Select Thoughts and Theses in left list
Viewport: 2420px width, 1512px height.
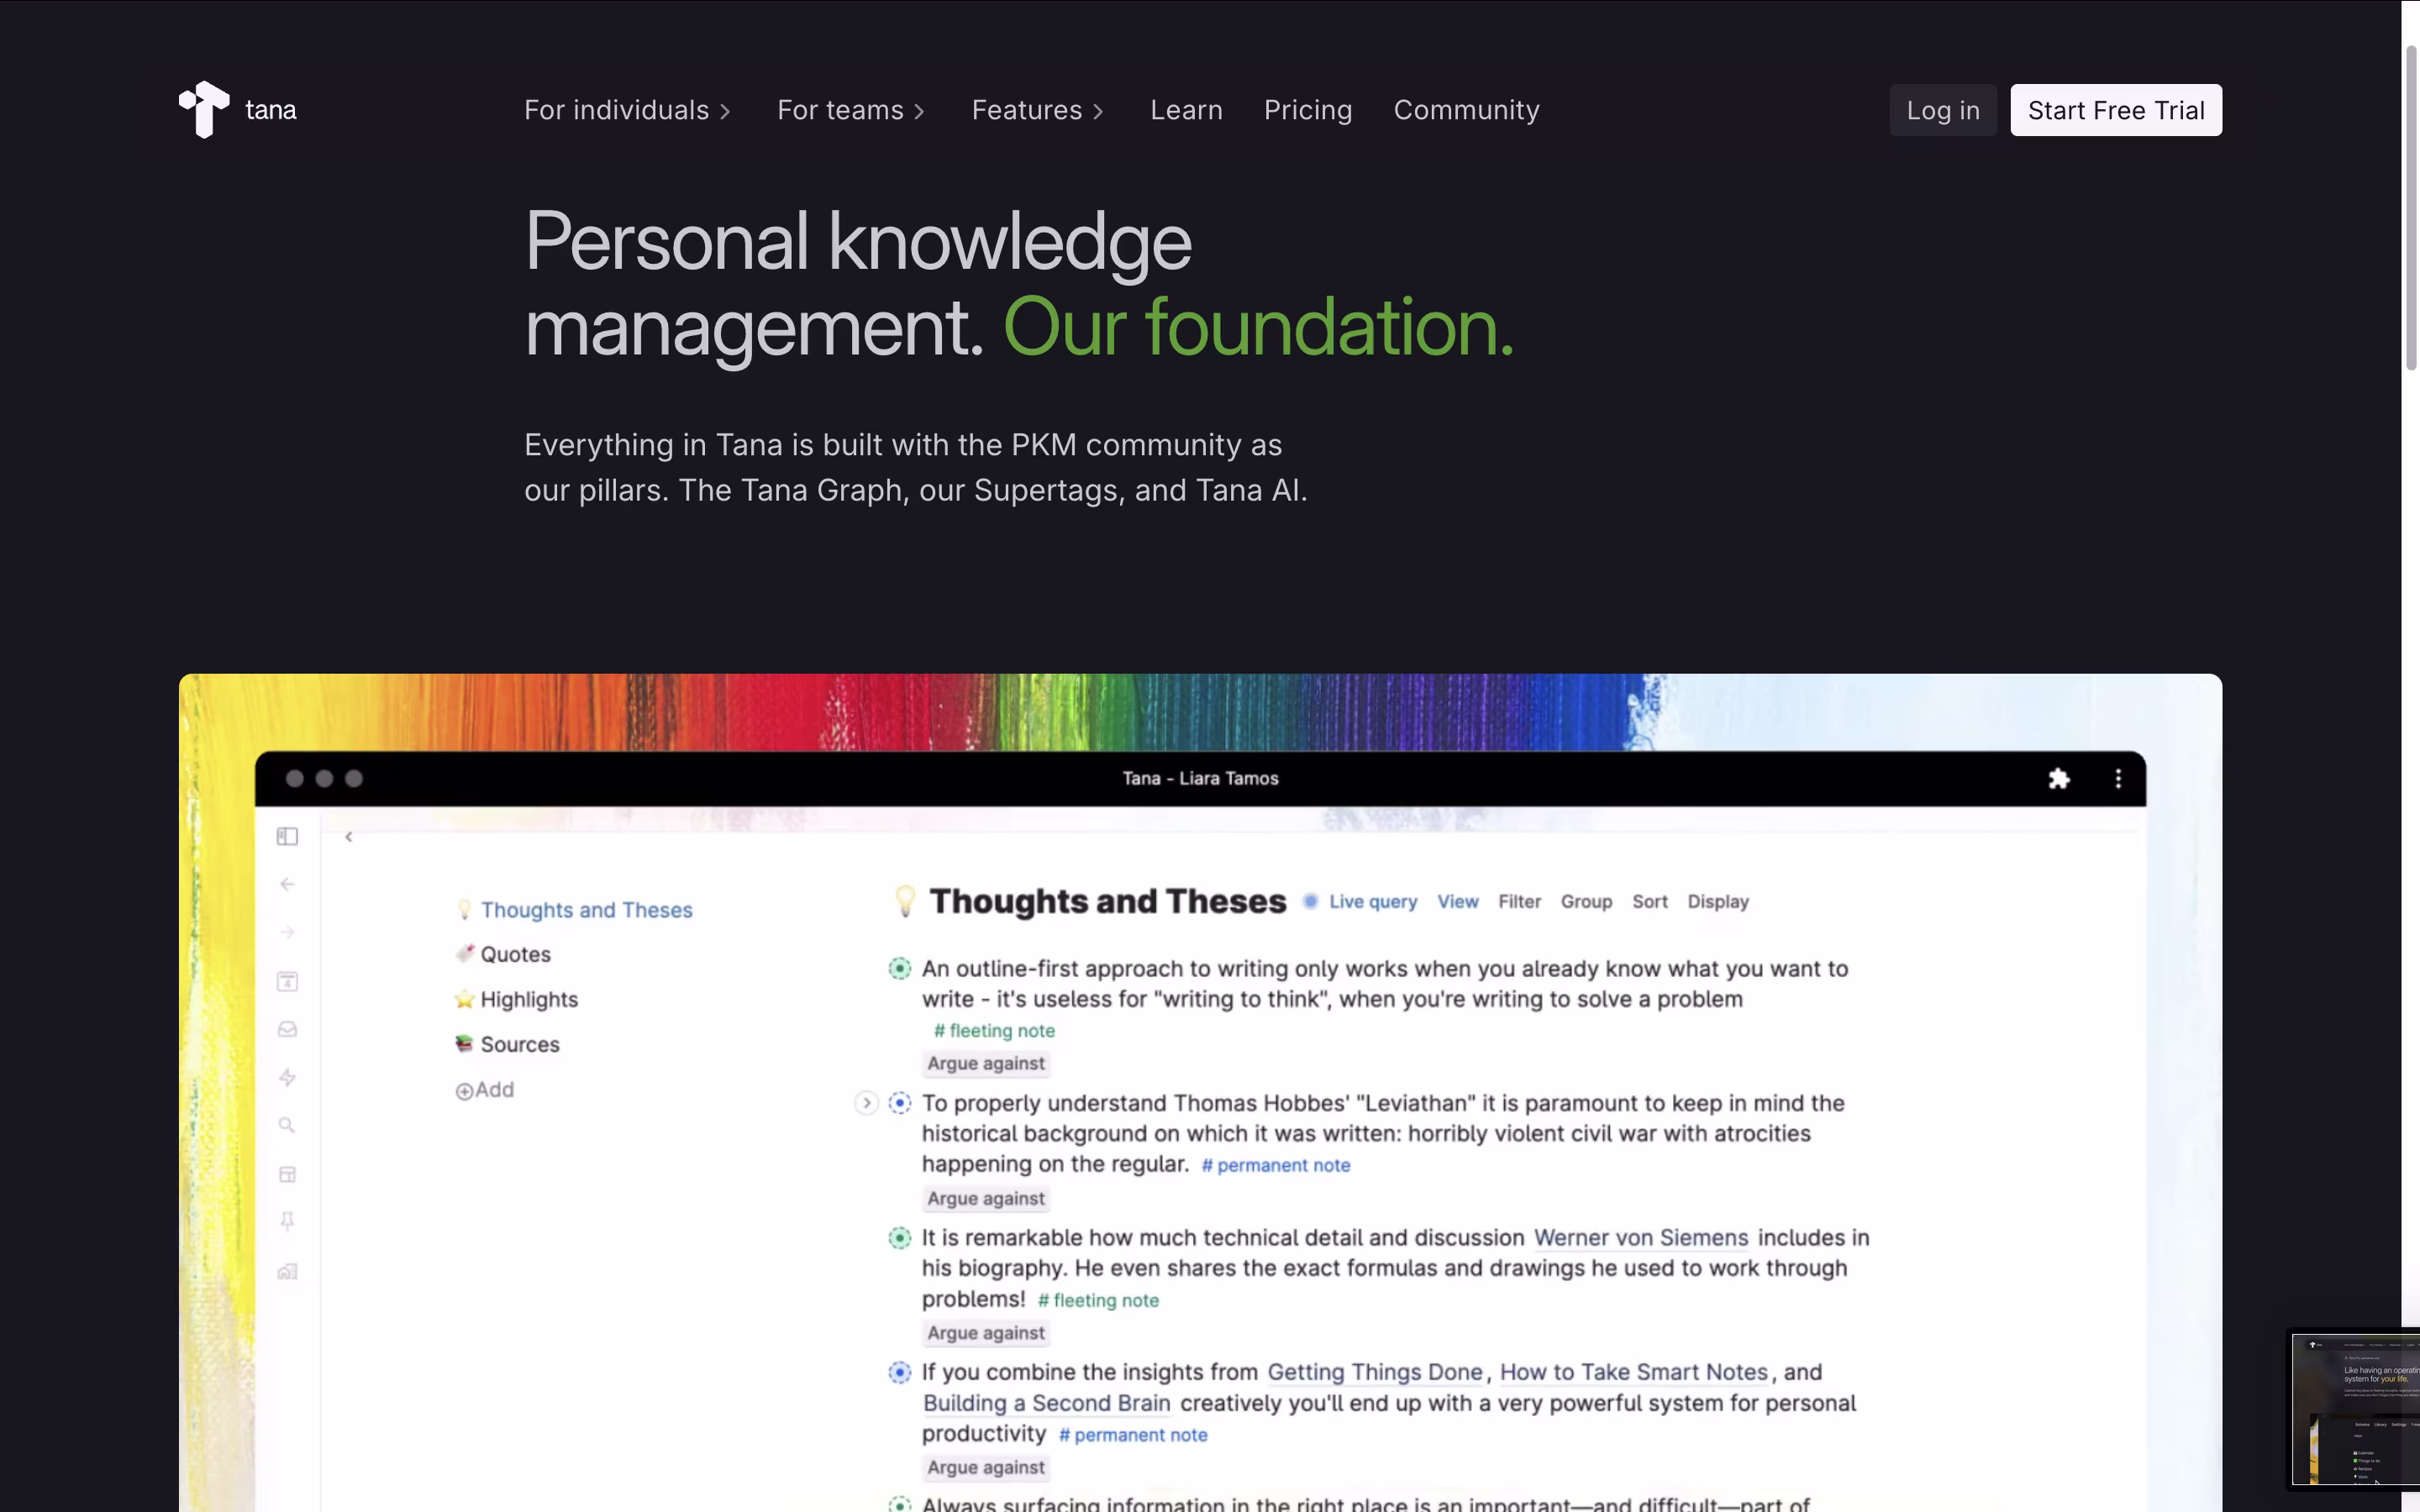point(586,910)
